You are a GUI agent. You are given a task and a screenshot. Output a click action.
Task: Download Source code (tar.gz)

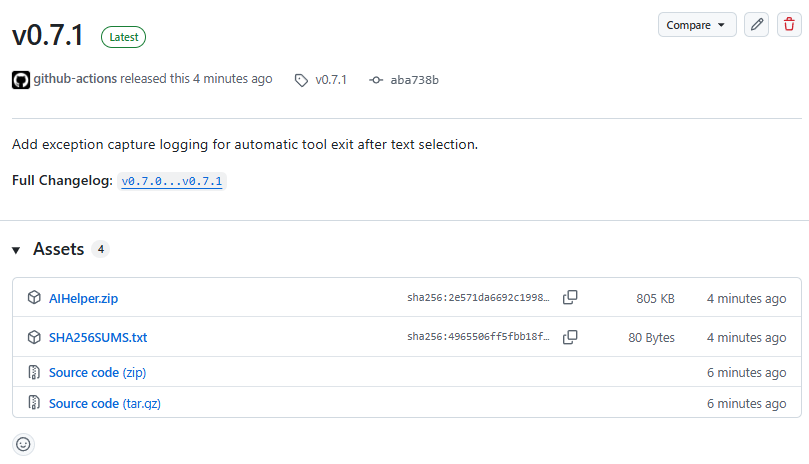click(105, 404)
